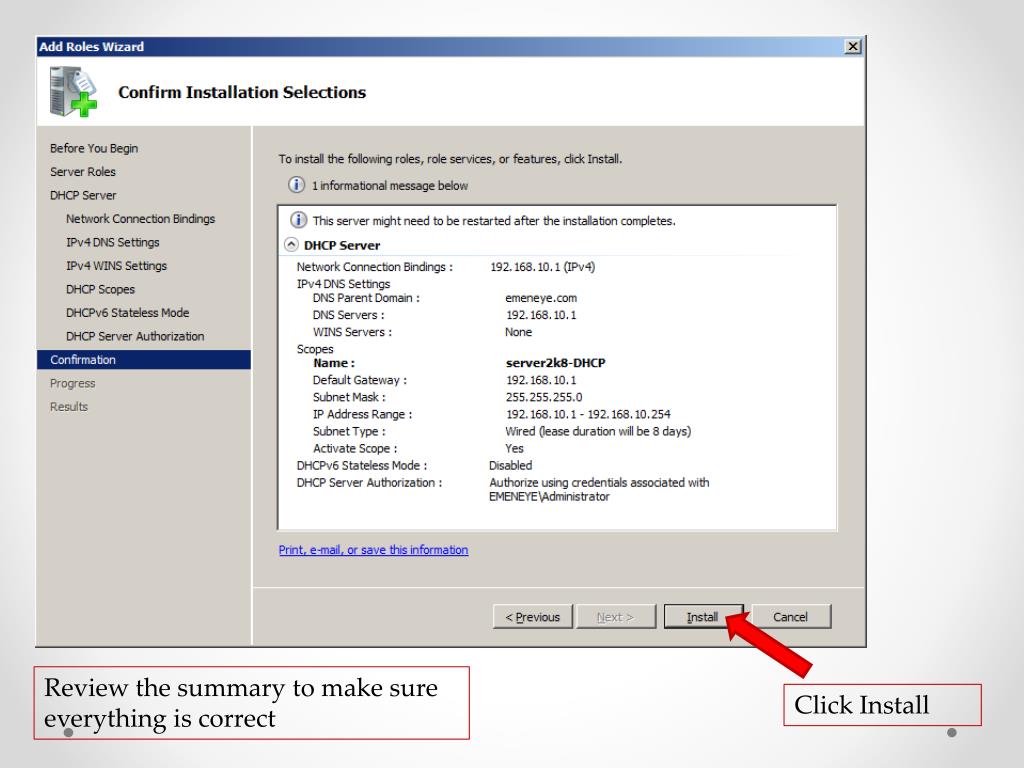Click subnet mask '255.255.255.0'
The width and height of the screenshot is (1024, 768).
pos(544,397)
